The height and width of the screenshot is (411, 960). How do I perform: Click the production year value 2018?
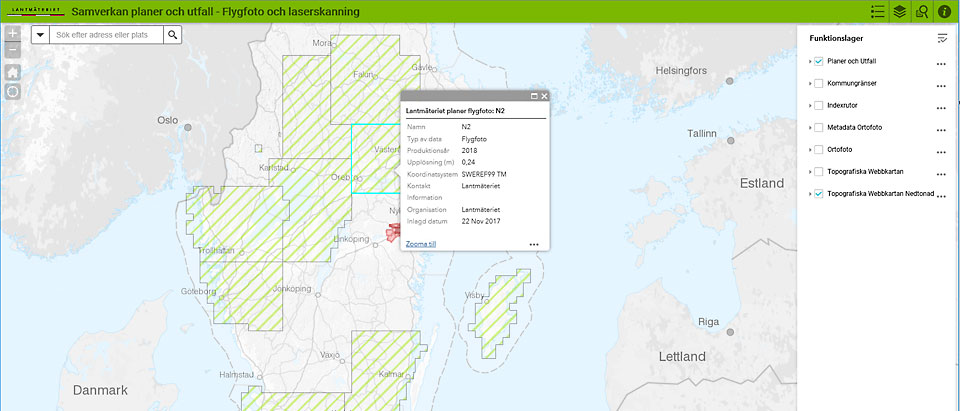click(x=469, y=151)
